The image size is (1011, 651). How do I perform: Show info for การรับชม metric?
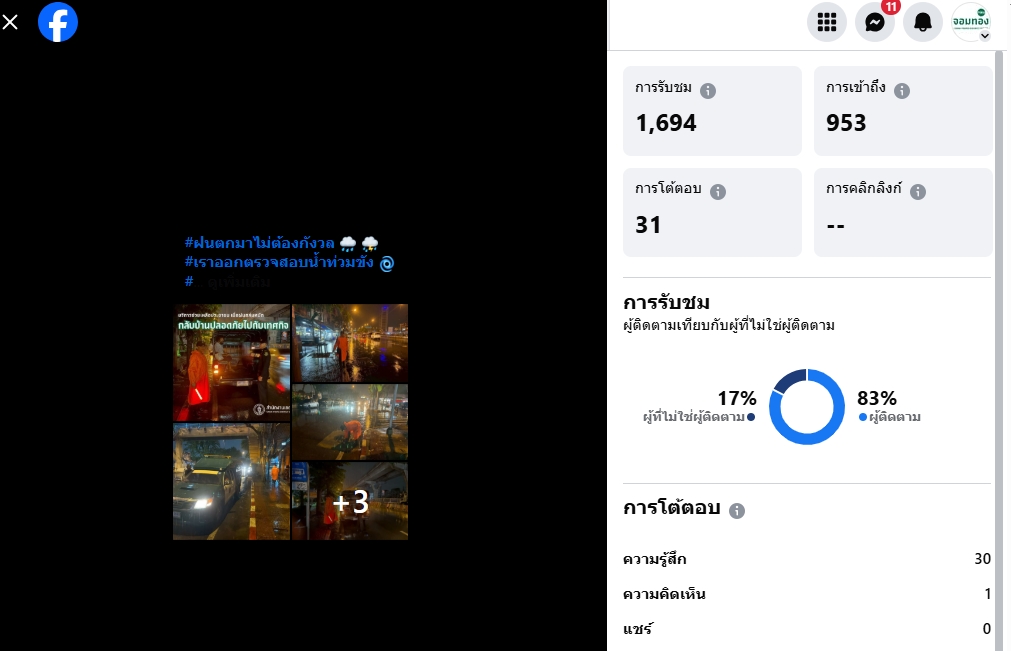pyautogui.click(x=708, y=91)
